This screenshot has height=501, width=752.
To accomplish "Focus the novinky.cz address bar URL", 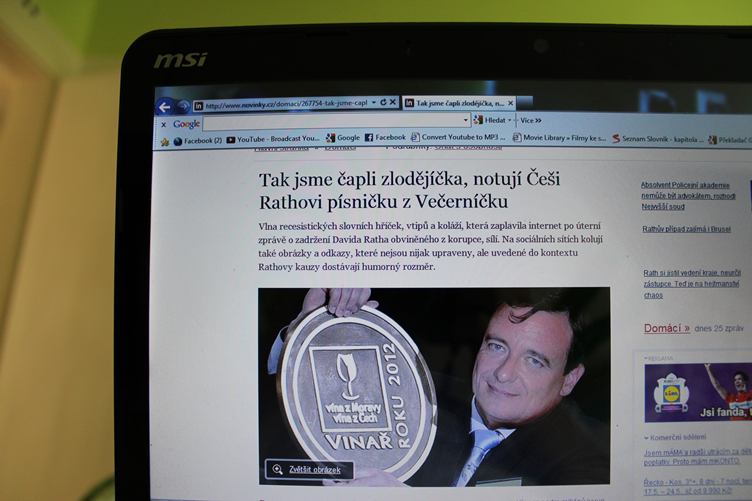I will click(286, 104).
